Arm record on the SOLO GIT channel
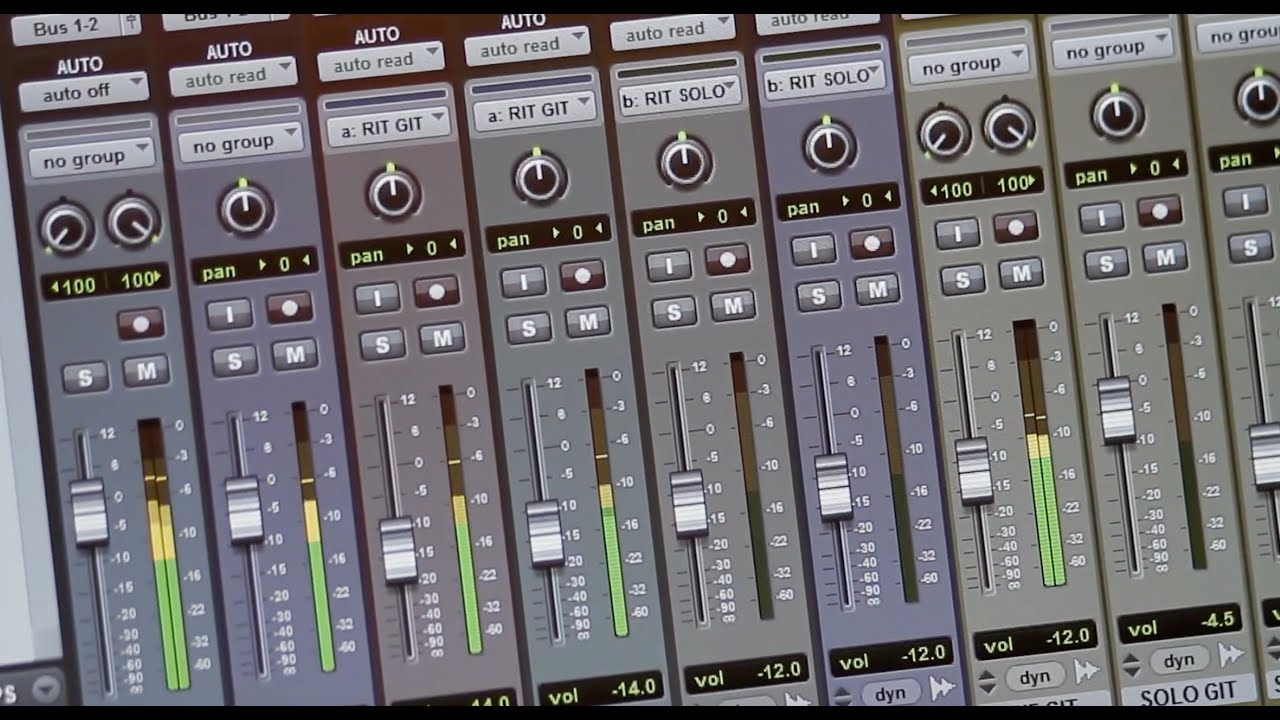Image resolution: width=1280 pixels, height=720 pixels. click(x=1158, y=211)
